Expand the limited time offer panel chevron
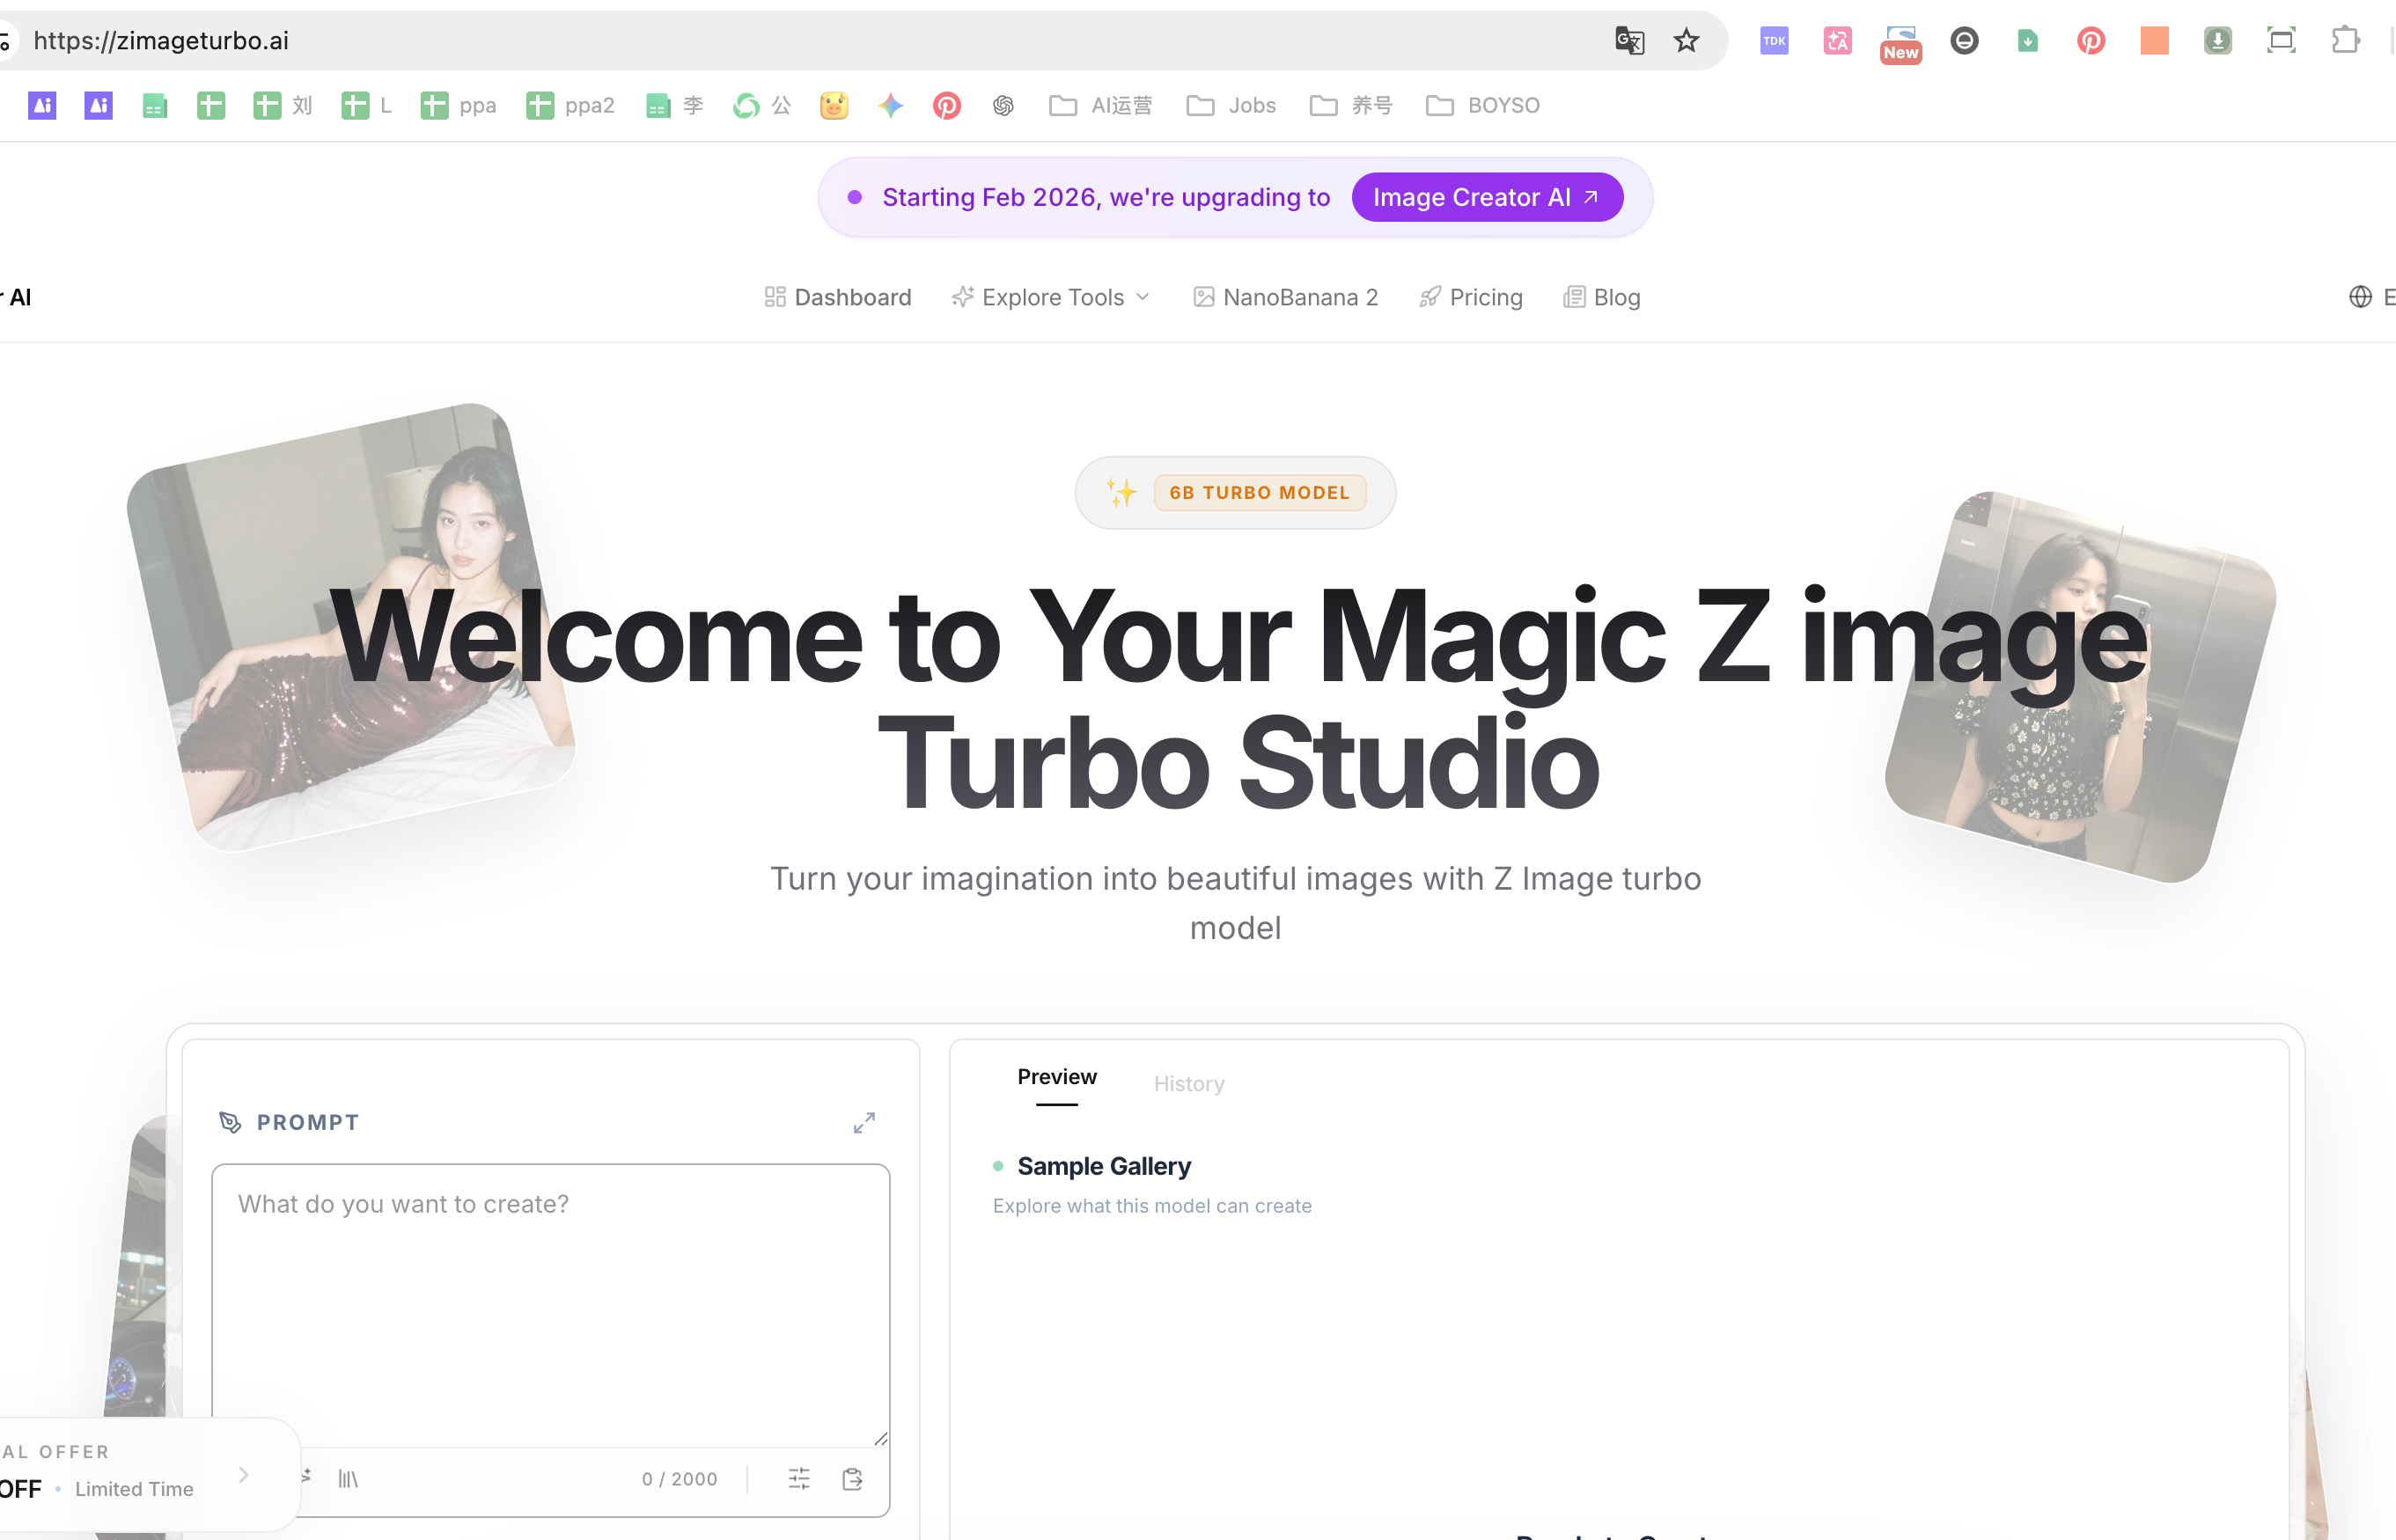The image size is (2396, 1540). [x=243, y=1474]
